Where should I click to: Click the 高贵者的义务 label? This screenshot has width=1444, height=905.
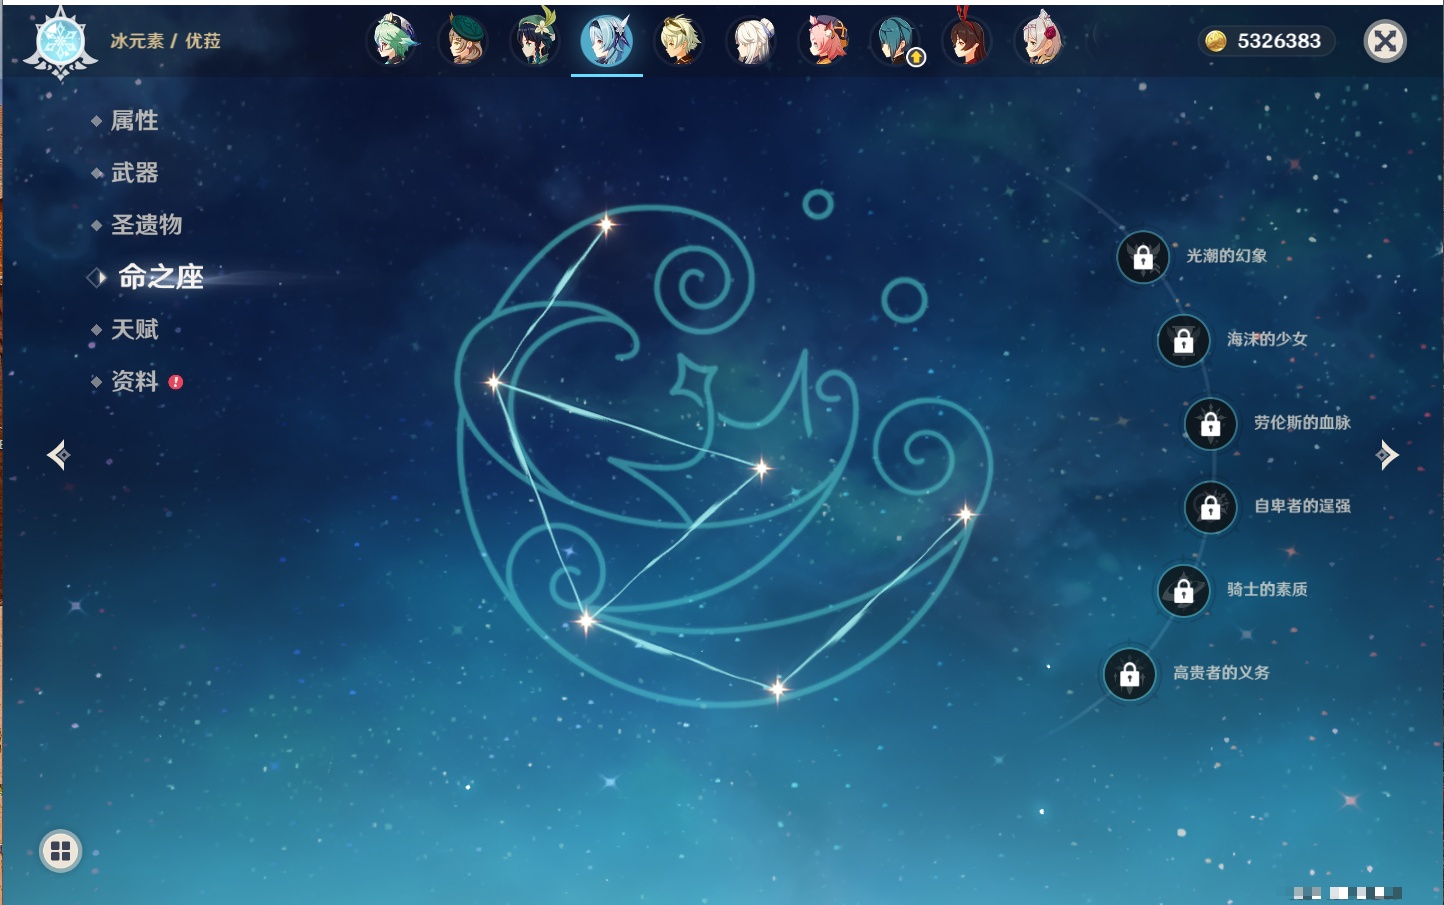tap(1221, 672)
